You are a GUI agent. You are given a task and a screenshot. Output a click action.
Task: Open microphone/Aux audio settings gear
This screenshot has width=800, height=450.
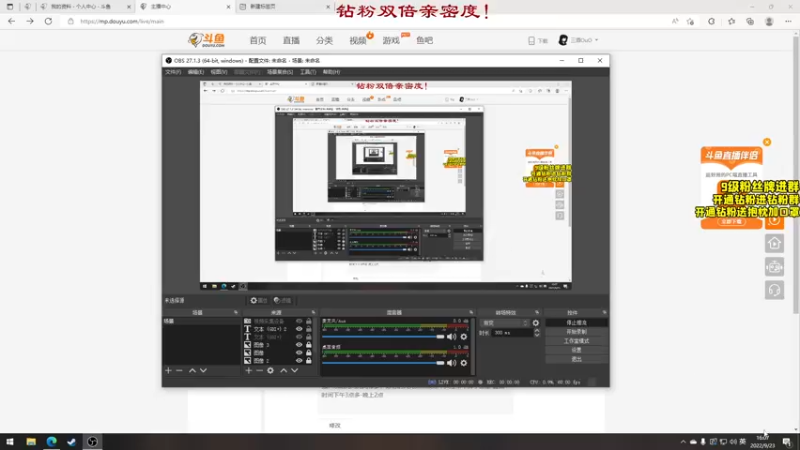point(464,337)
